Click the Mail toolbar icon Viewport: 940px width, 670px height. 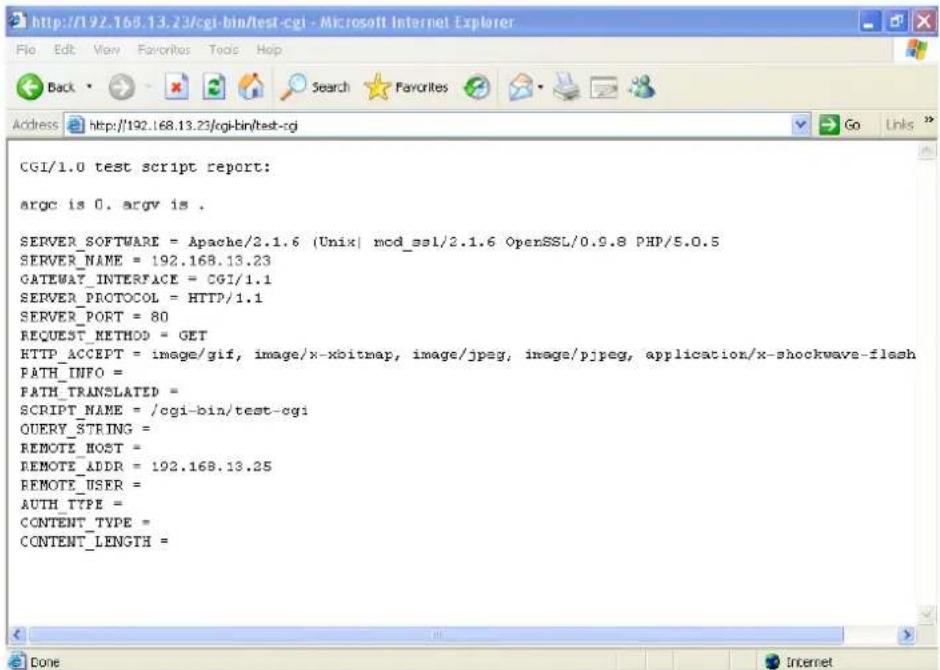pyautogui.click(x=520, y=87)
